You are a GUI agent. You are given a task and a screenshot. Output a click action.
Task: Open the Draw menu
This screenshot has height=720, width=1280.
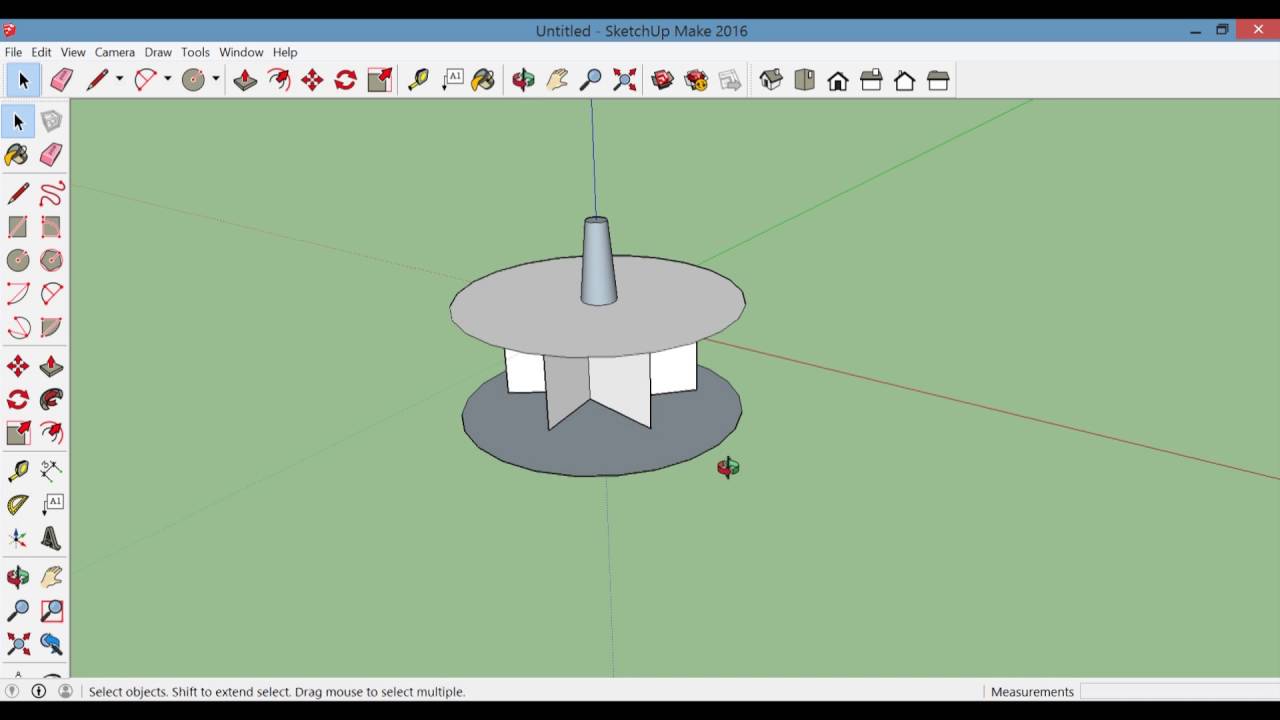(158, 52)
